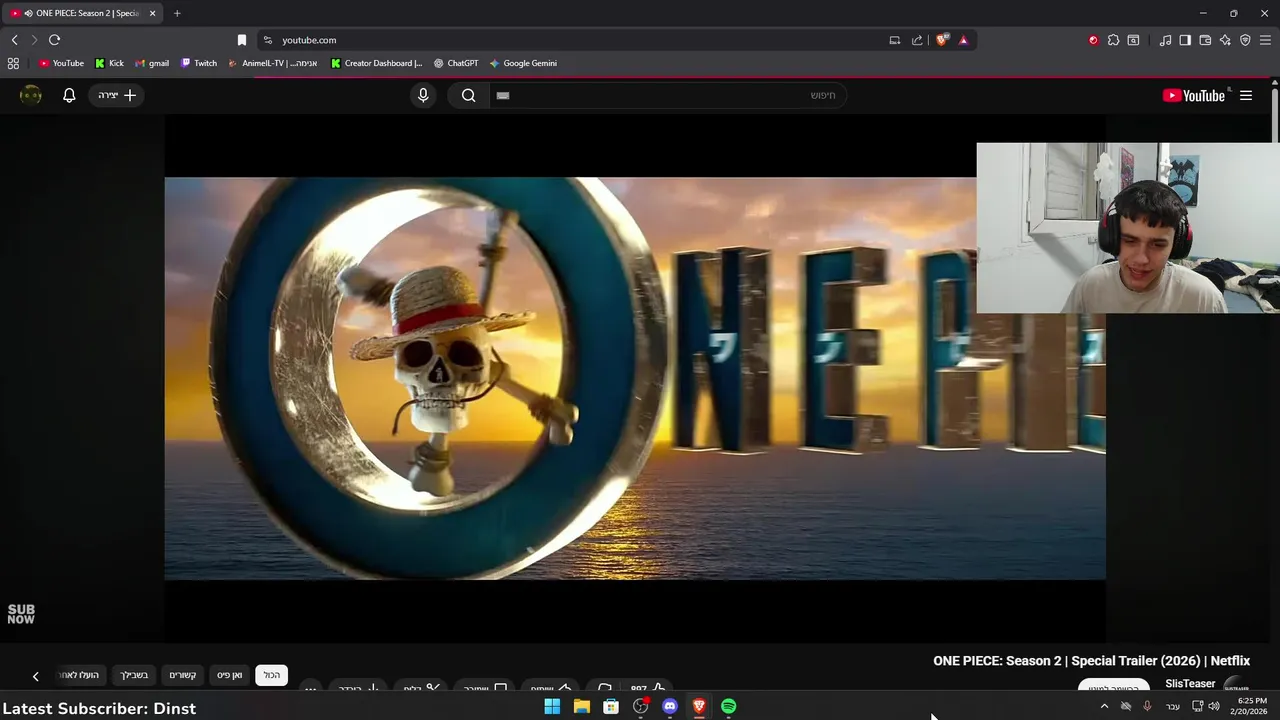The width and height of the screenshot is (1280, 720).
Task: Expand the hidden system tray icons
Action: point(1104,706)
